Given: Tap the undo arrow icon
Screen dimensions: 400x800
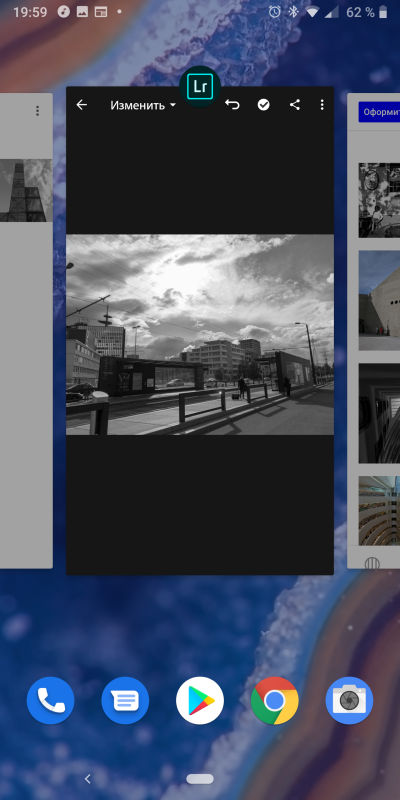Looking at the screenshot, I should 232,105.
